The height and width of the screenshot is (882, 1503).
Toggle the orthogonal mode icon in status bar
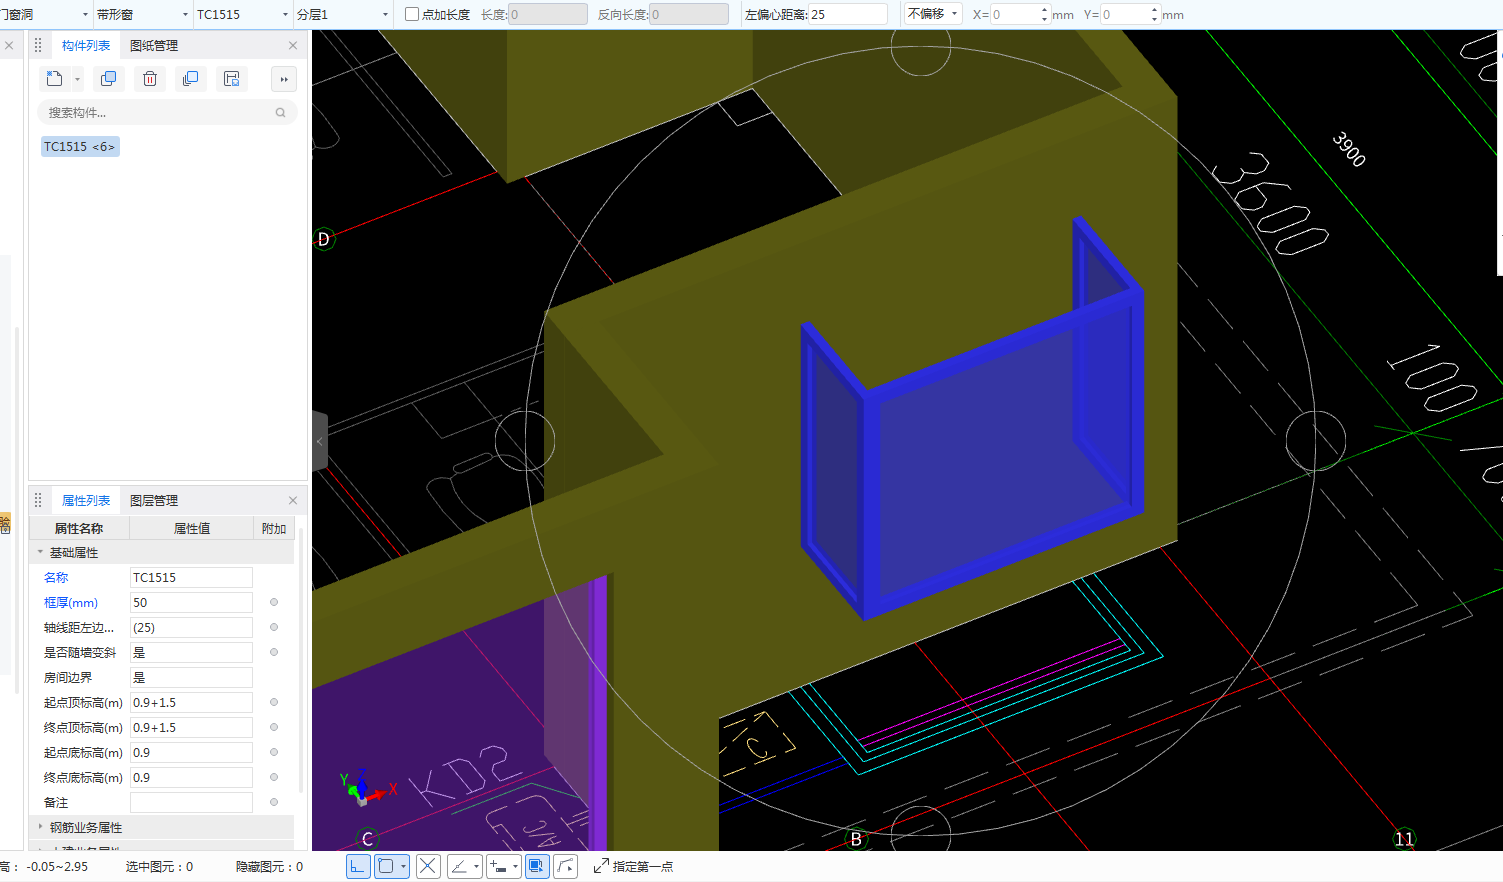pos(358,867)
